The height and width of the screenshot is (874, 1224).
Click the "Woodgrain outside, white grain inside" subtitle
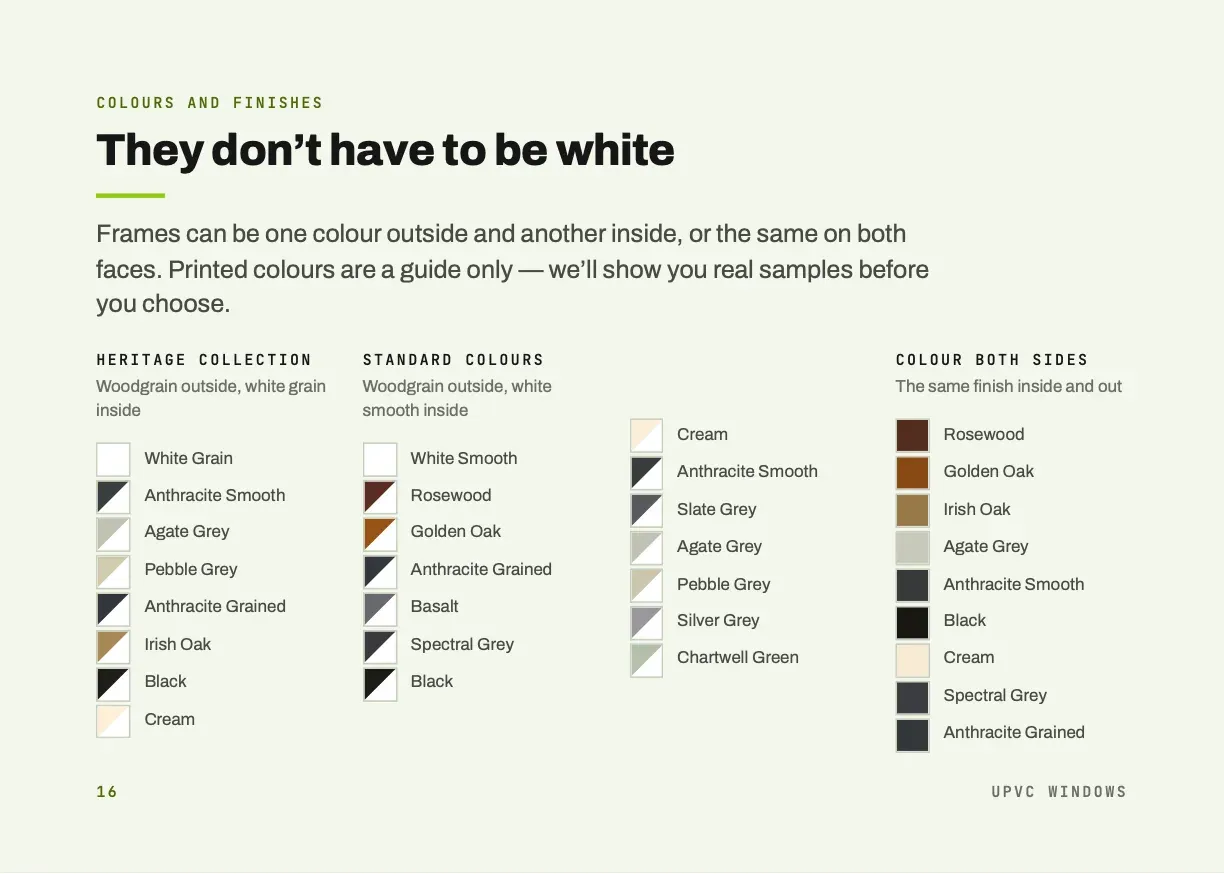211,398
